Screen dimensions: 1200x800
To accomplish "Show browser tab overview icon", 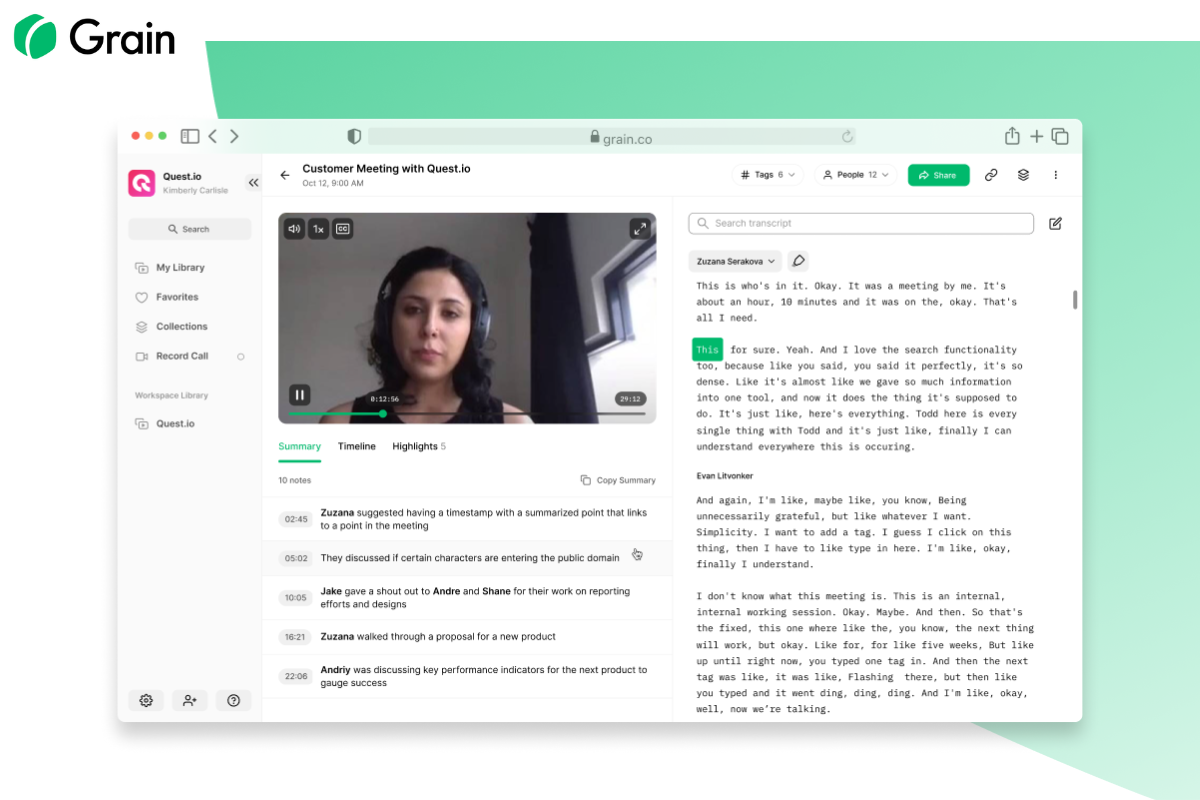I will pos(1060,137).
